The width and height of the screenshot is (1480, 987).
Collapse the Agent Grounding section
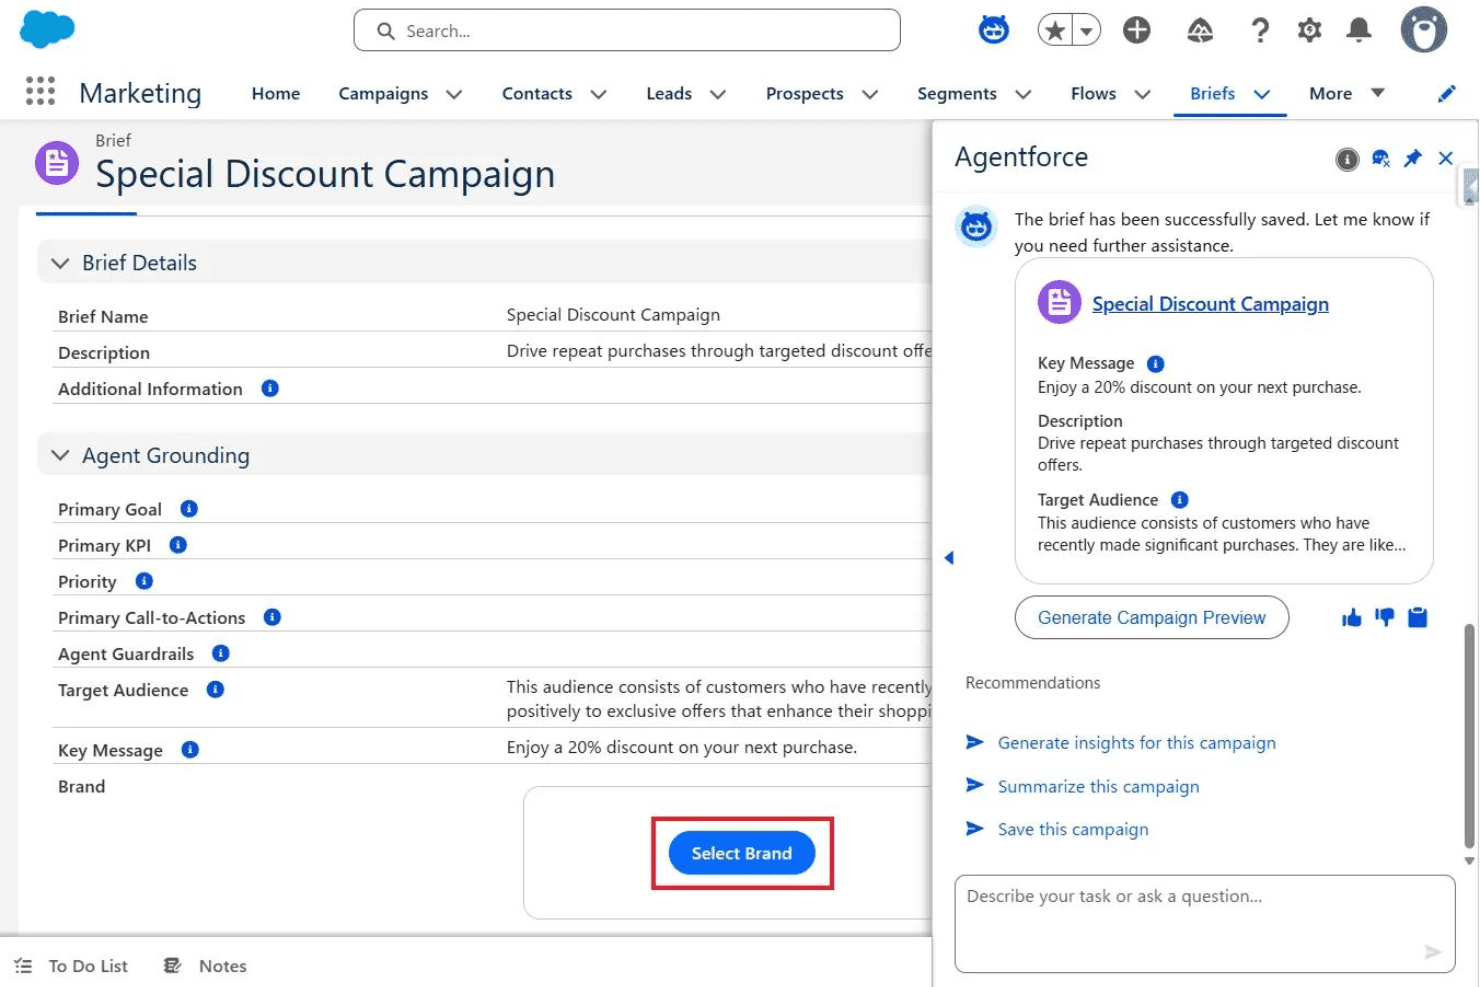click(x=60, y=456)
